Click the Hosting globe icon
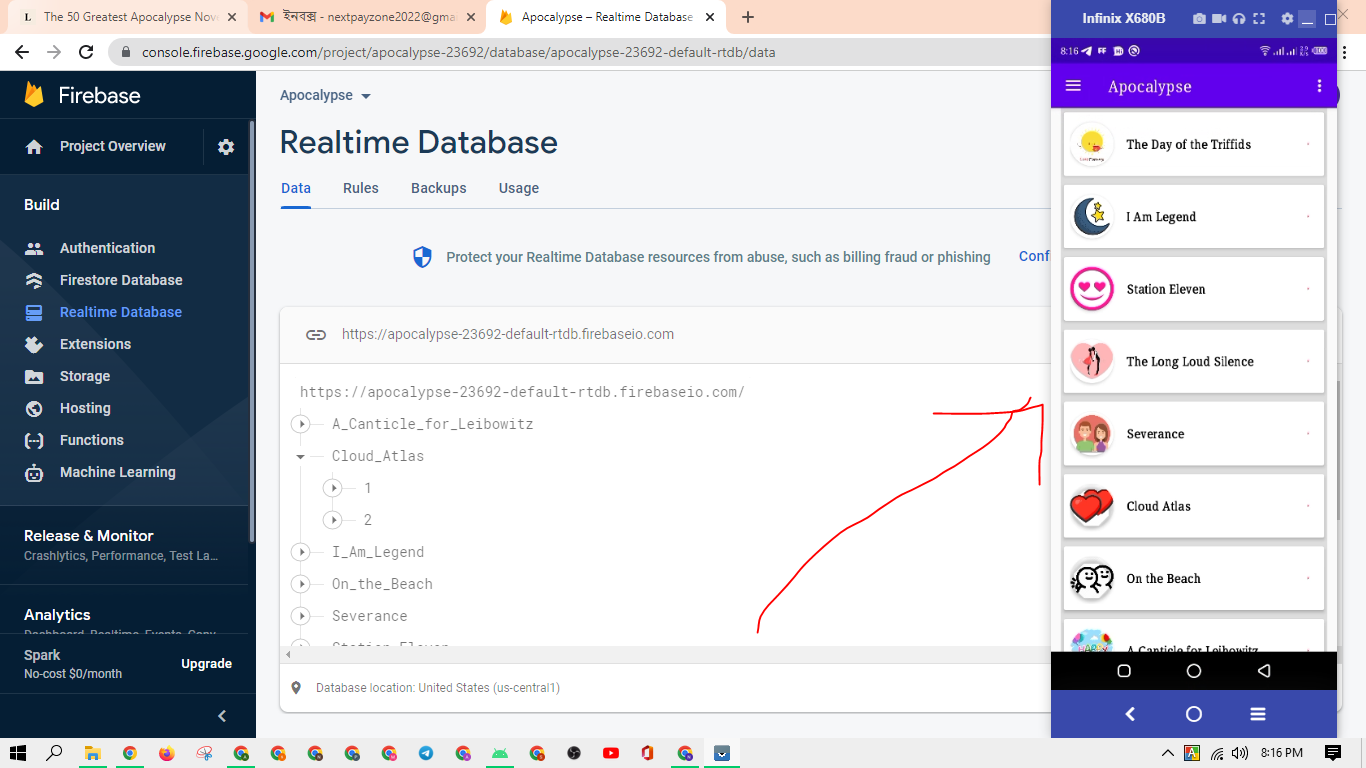Image resolution: width=1366 pixels, height=768 pixels. (x=34, y=408)
